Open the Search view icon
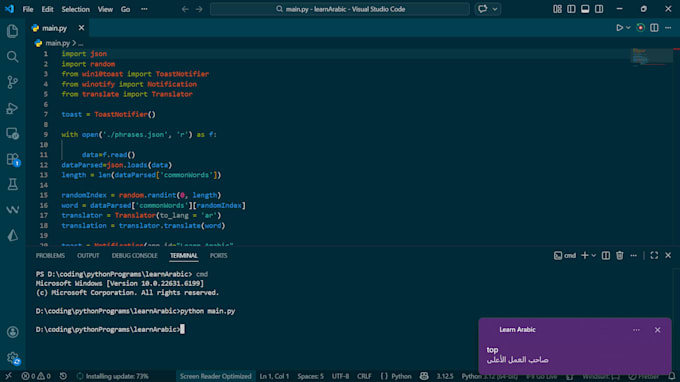680x382 pixels. click(x=13, y=56)
